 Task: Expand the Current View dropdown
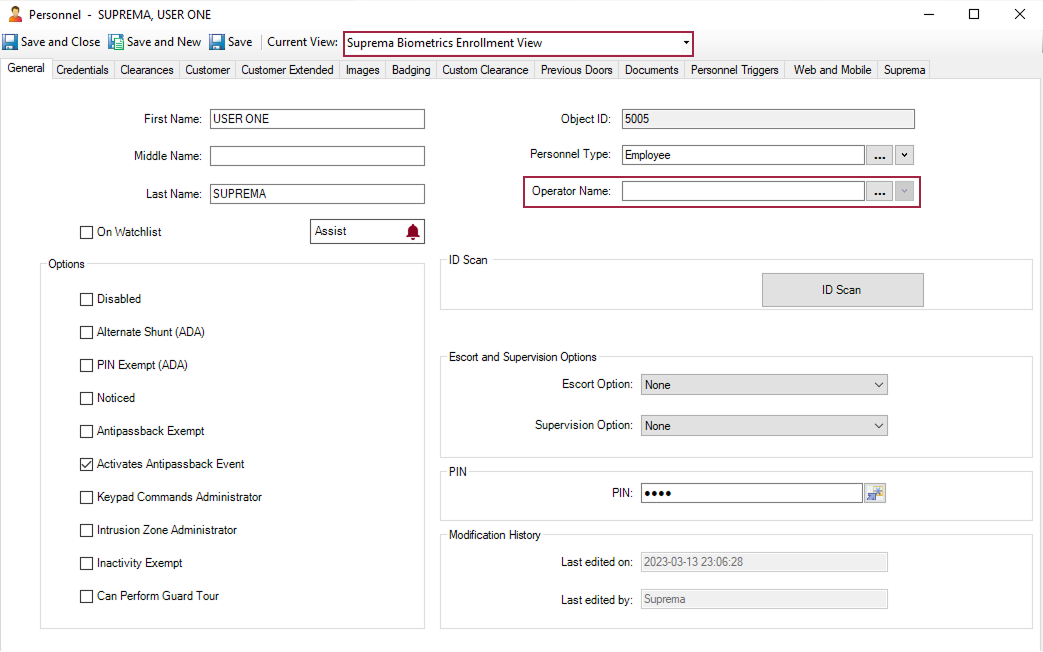click(686, 43)
